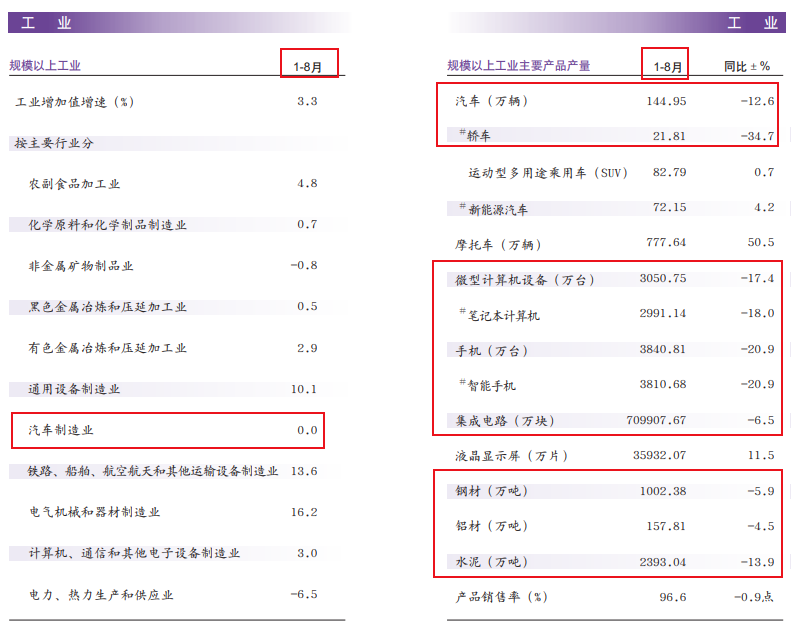Click the value 709907.67 for 集成电路
792x624 pixels.
click(x=656, y=420)
